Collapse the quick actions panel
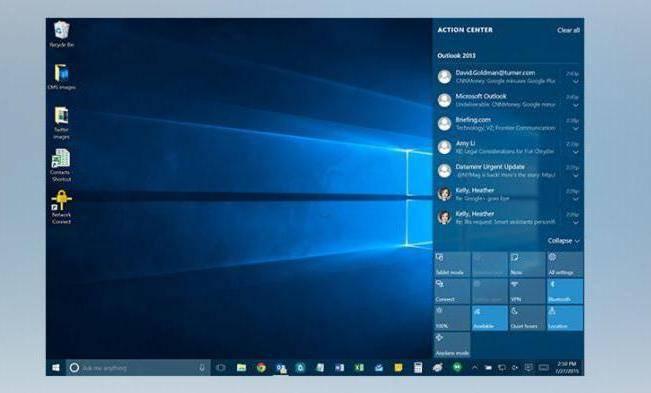This screenshot has width=651, height=393. point(563,241)
